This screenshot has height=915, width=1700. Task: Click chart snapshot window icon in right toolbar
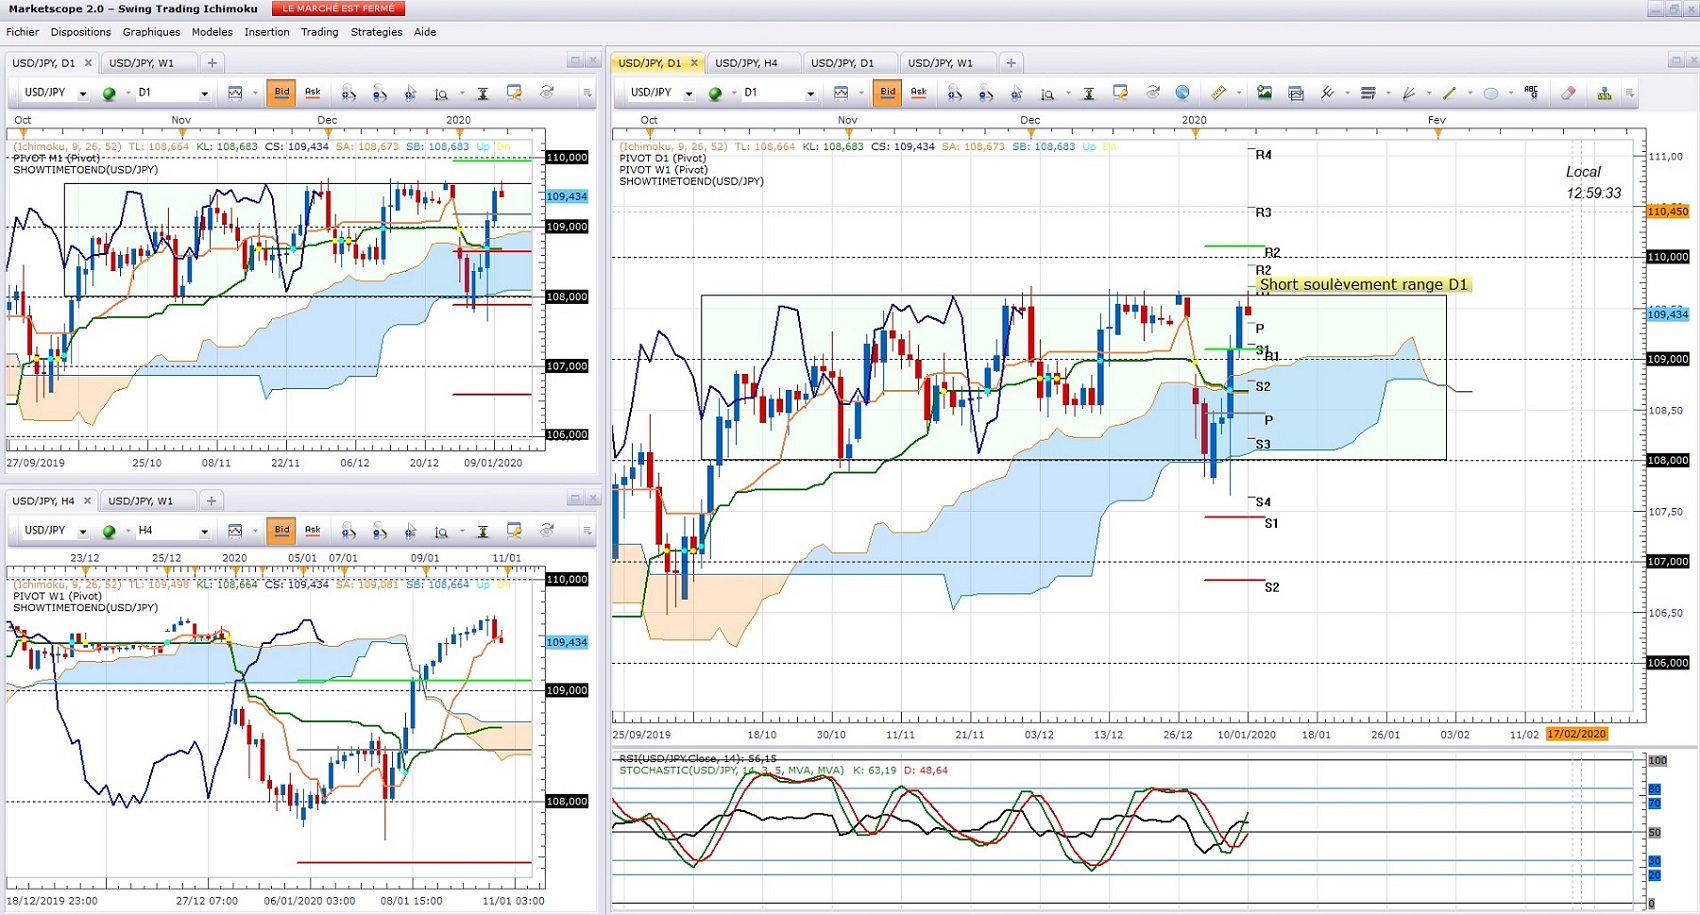tap(1296, 93)
